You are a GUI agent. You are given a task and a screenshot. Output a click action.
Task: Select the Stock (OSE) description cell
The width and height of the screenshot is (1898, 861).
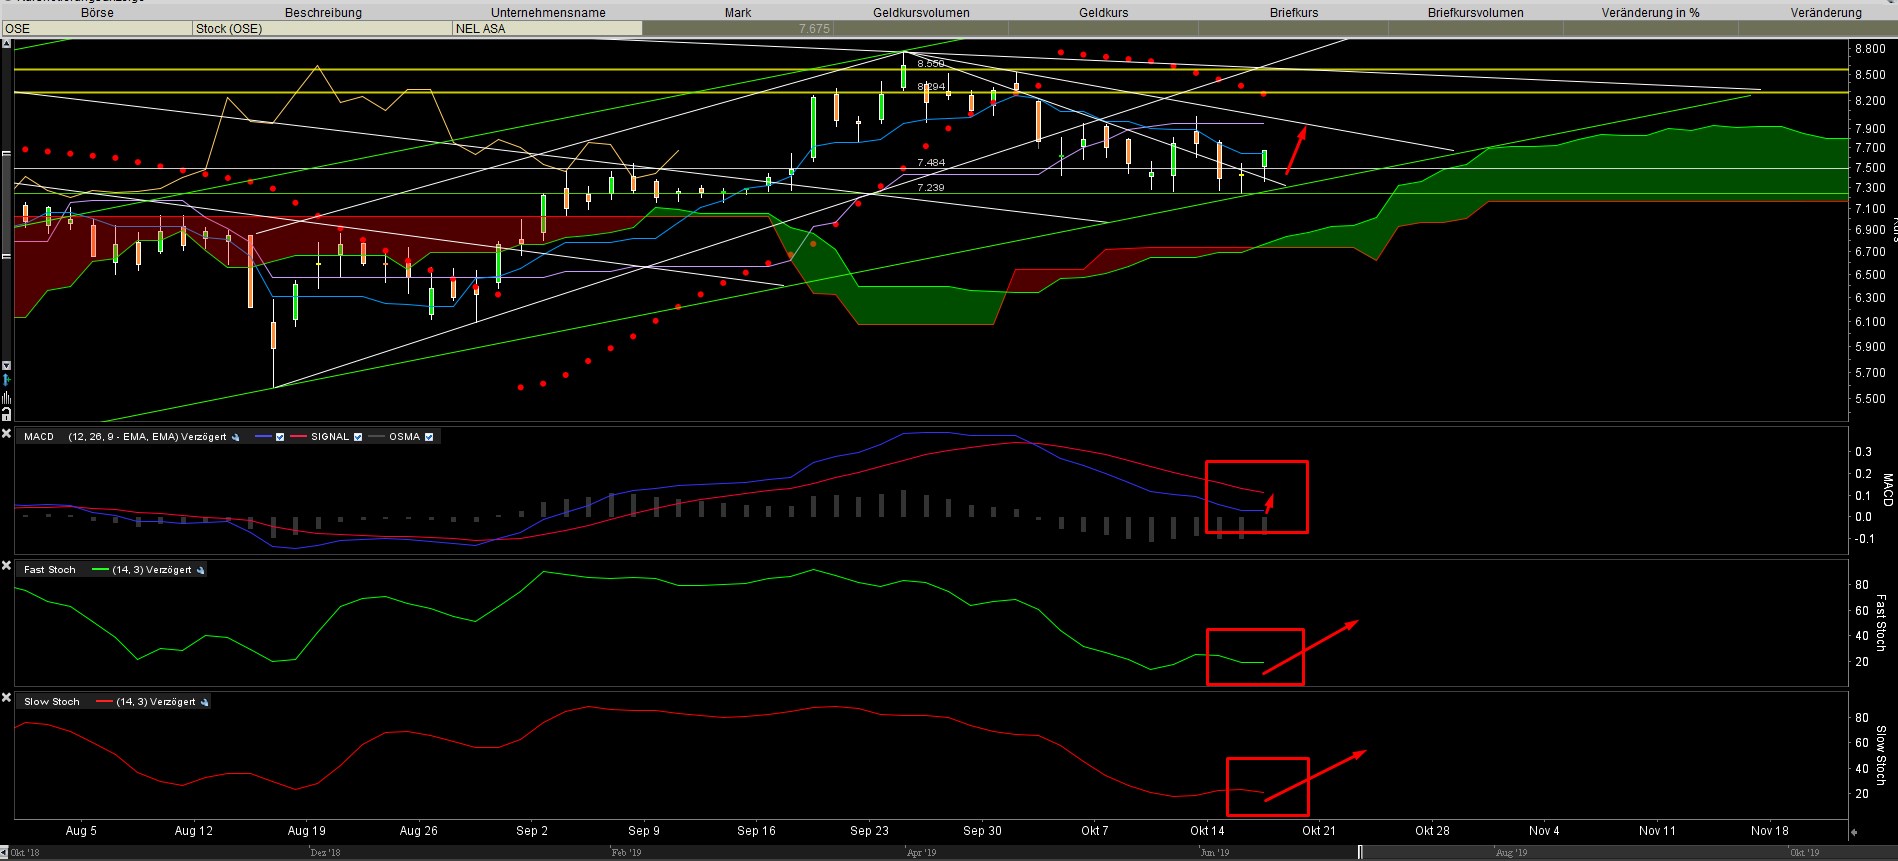pyautogui.click(x=323, y=29)
